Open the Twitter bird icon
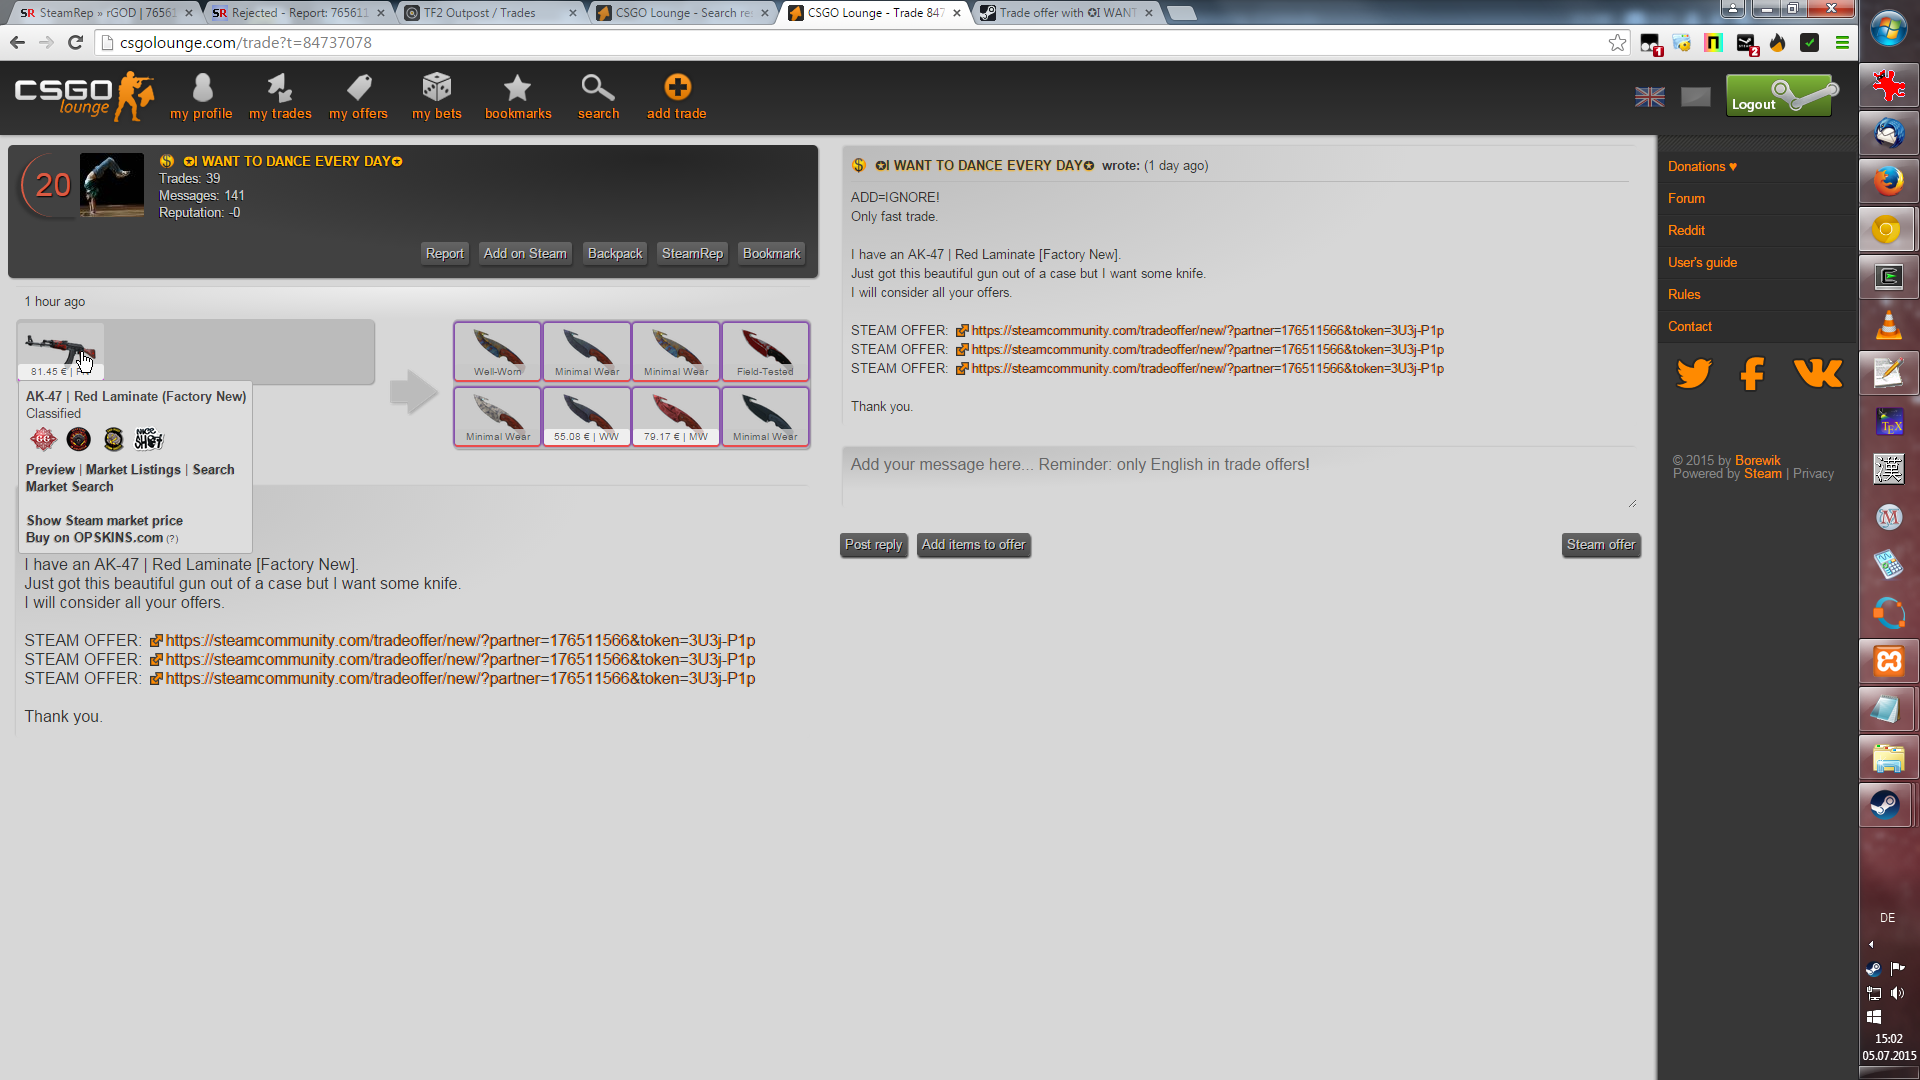This screenshot has height=1080, width=1920. point(1694,374)
